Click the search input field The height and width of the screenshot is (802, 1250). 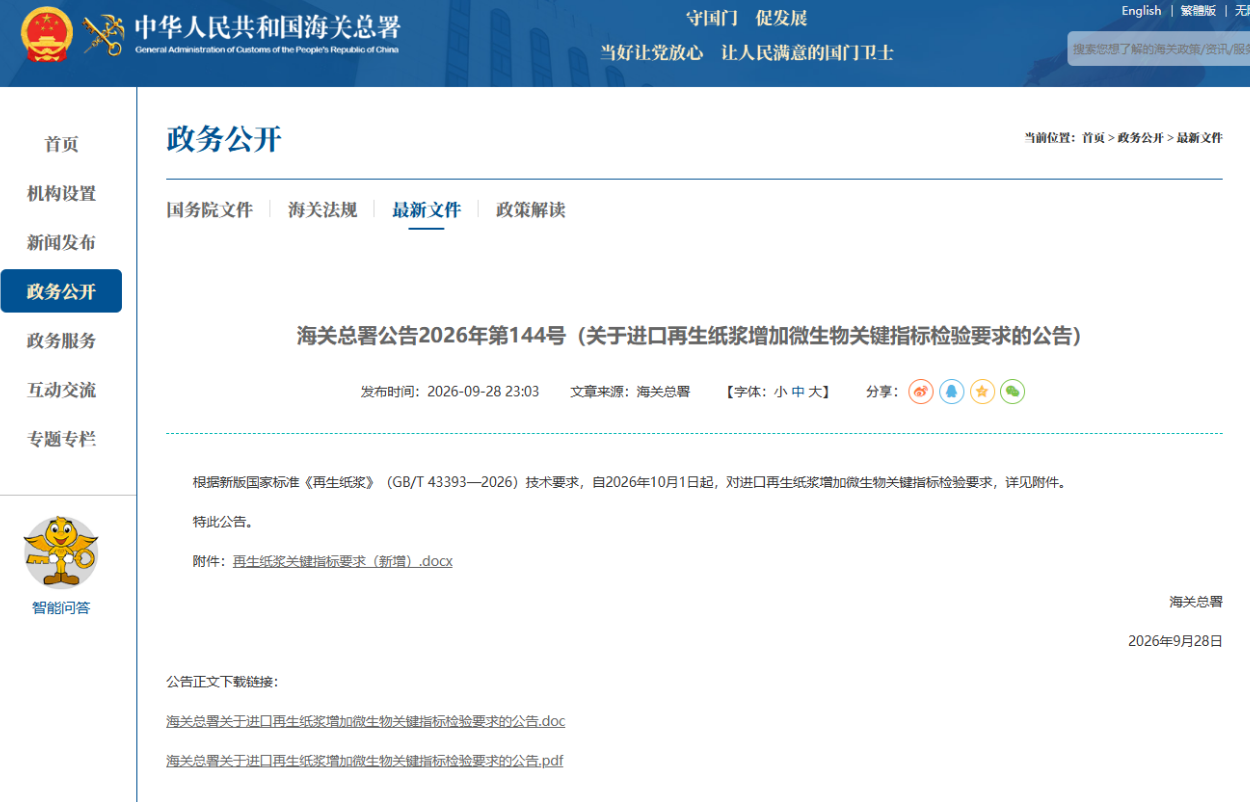pos(1159,48)
